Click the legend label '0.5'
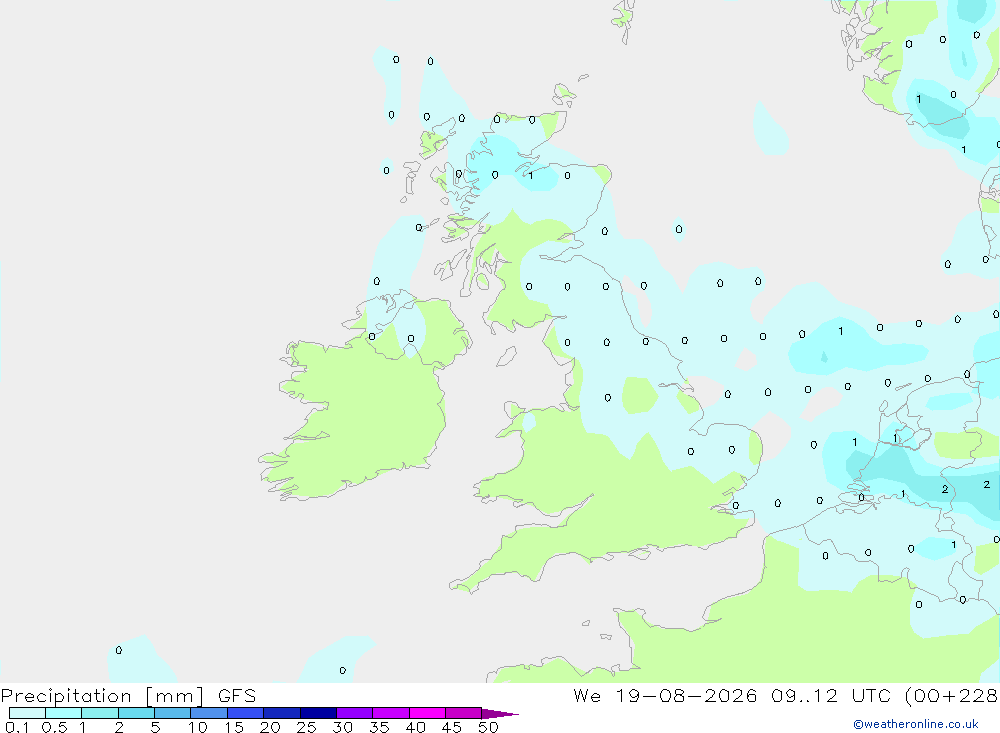The width and height of the screenshot is (1000, 733). coord(54,727)
